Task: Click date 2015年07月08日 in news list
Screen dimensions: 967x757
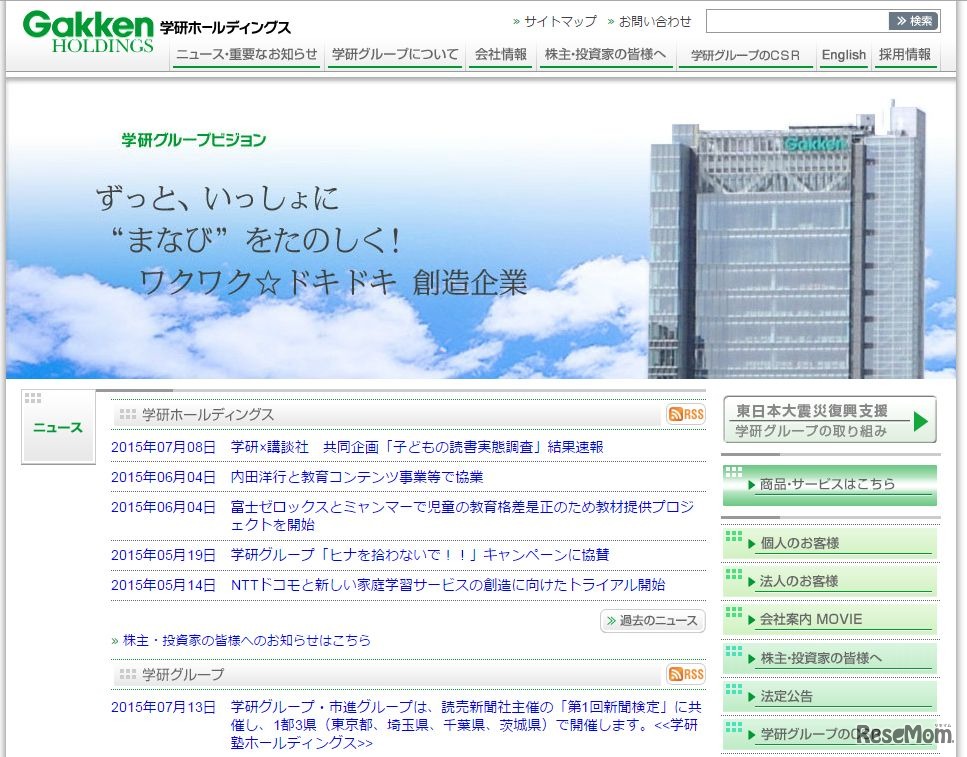Action: point(163,447)
